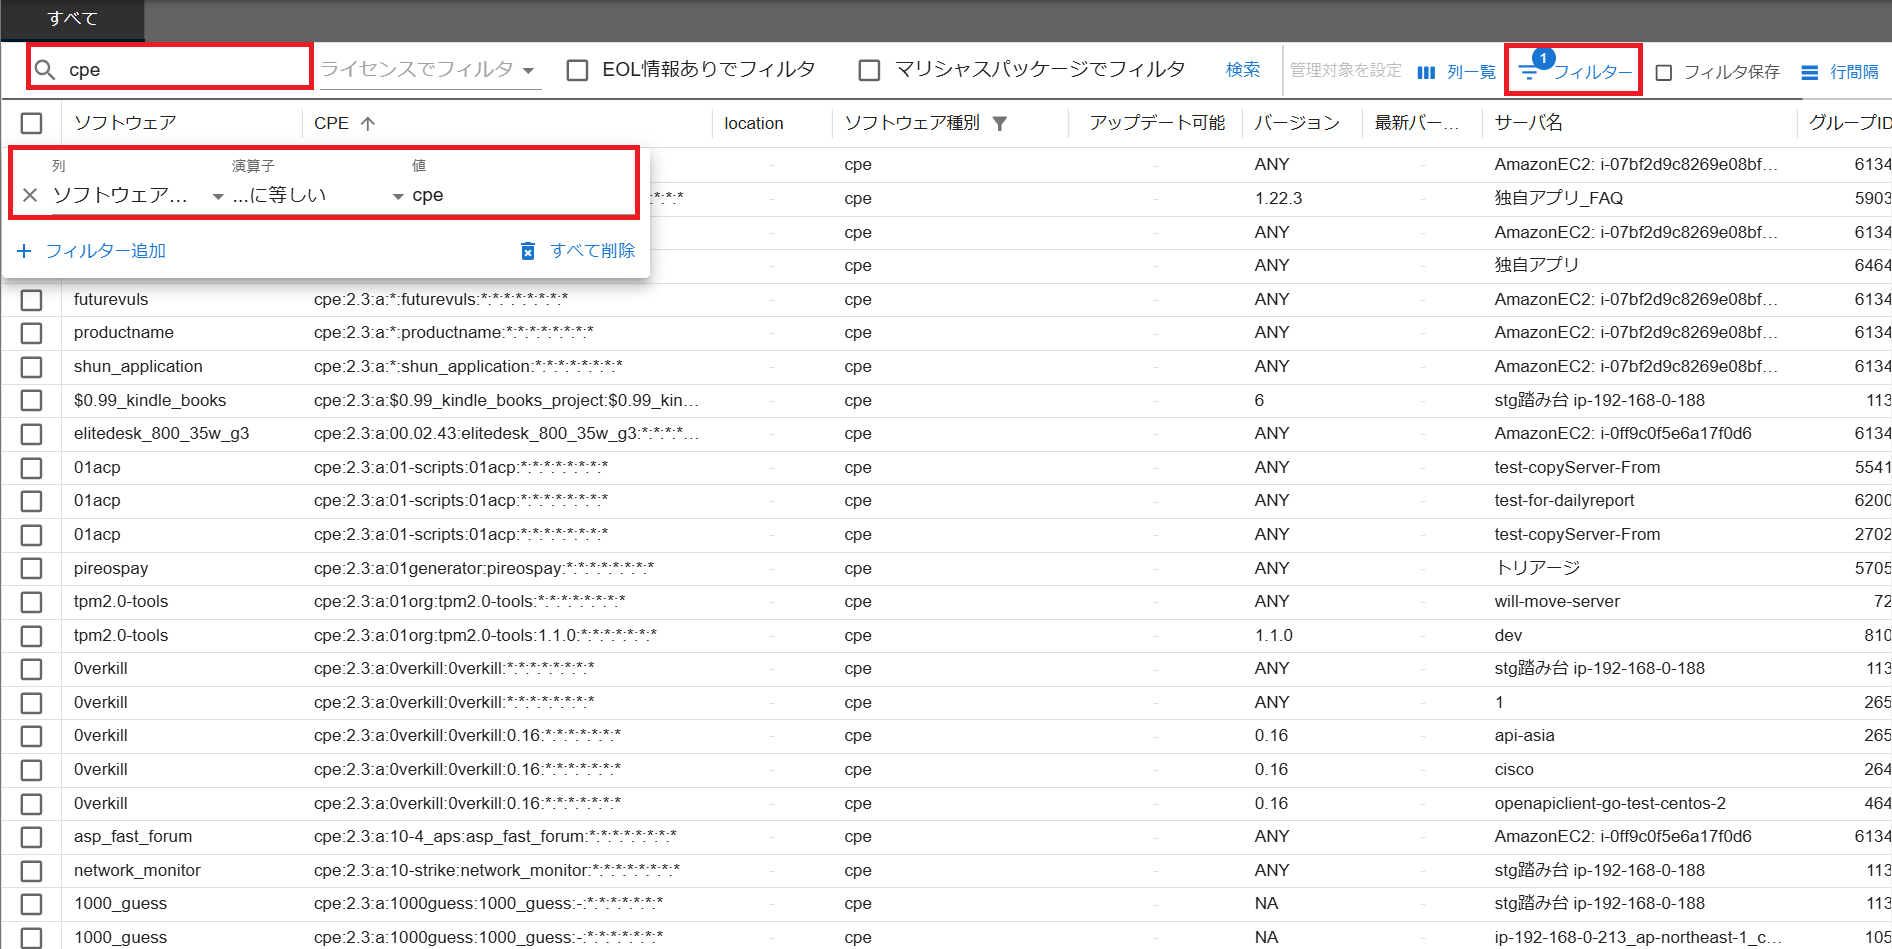This screenshot has width=1892, height=949.
Task: Remove the filter row with X icon
Action: point(30,195)
